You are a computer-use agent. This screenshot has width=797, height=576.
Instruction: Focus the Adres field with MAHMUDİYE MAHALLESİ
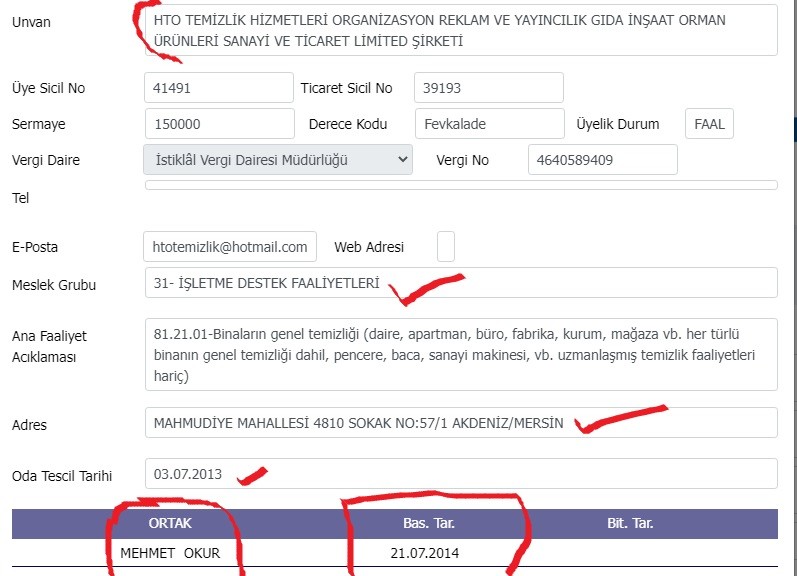461,422
